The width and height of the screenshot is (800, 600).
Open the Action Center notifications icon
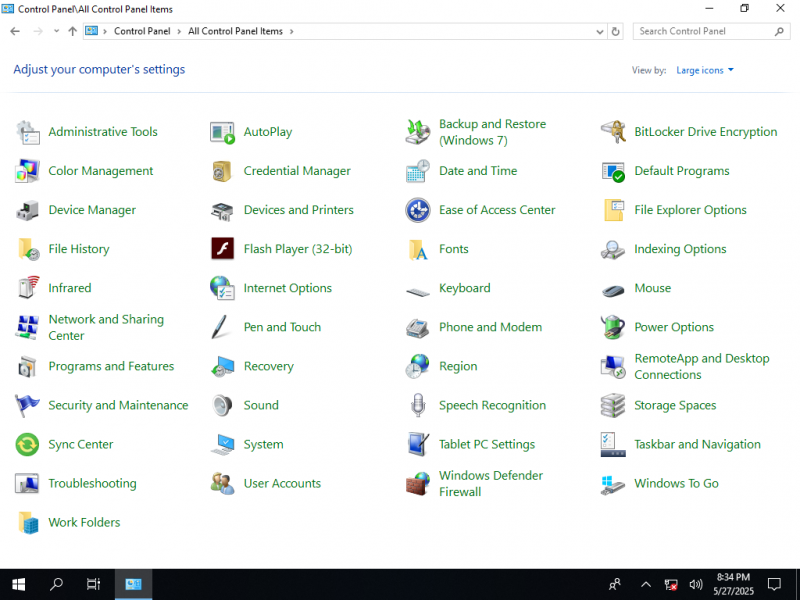pyautogui.click(x=774, y=585)
